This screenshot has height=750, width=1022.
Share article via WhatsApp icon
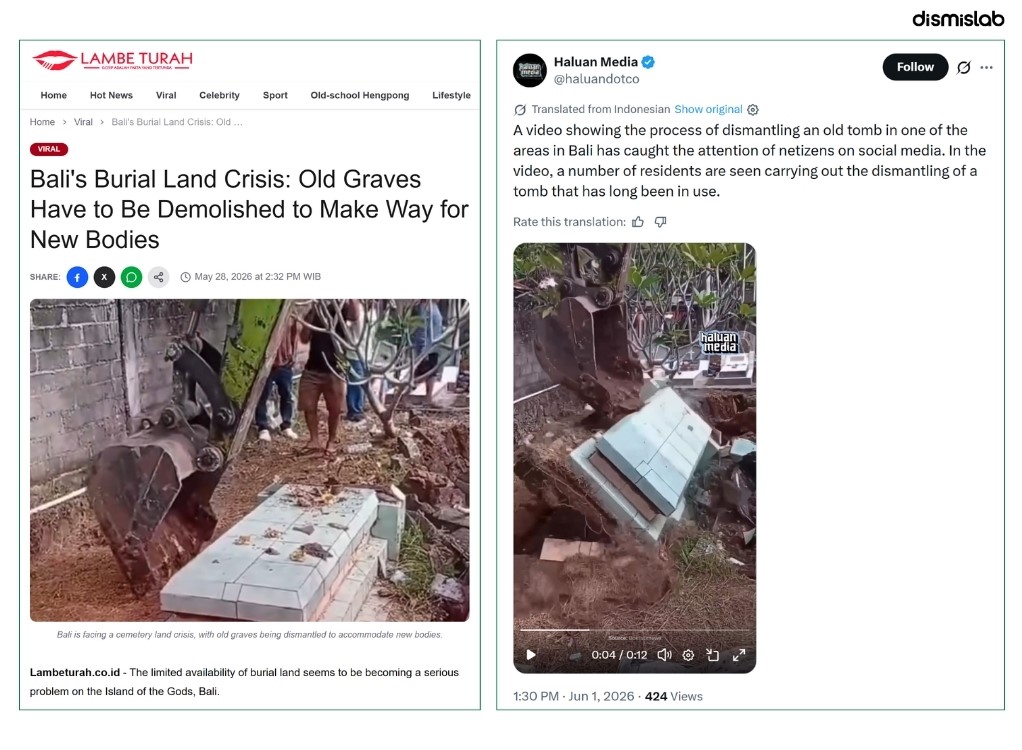click(x=131, y=277)
